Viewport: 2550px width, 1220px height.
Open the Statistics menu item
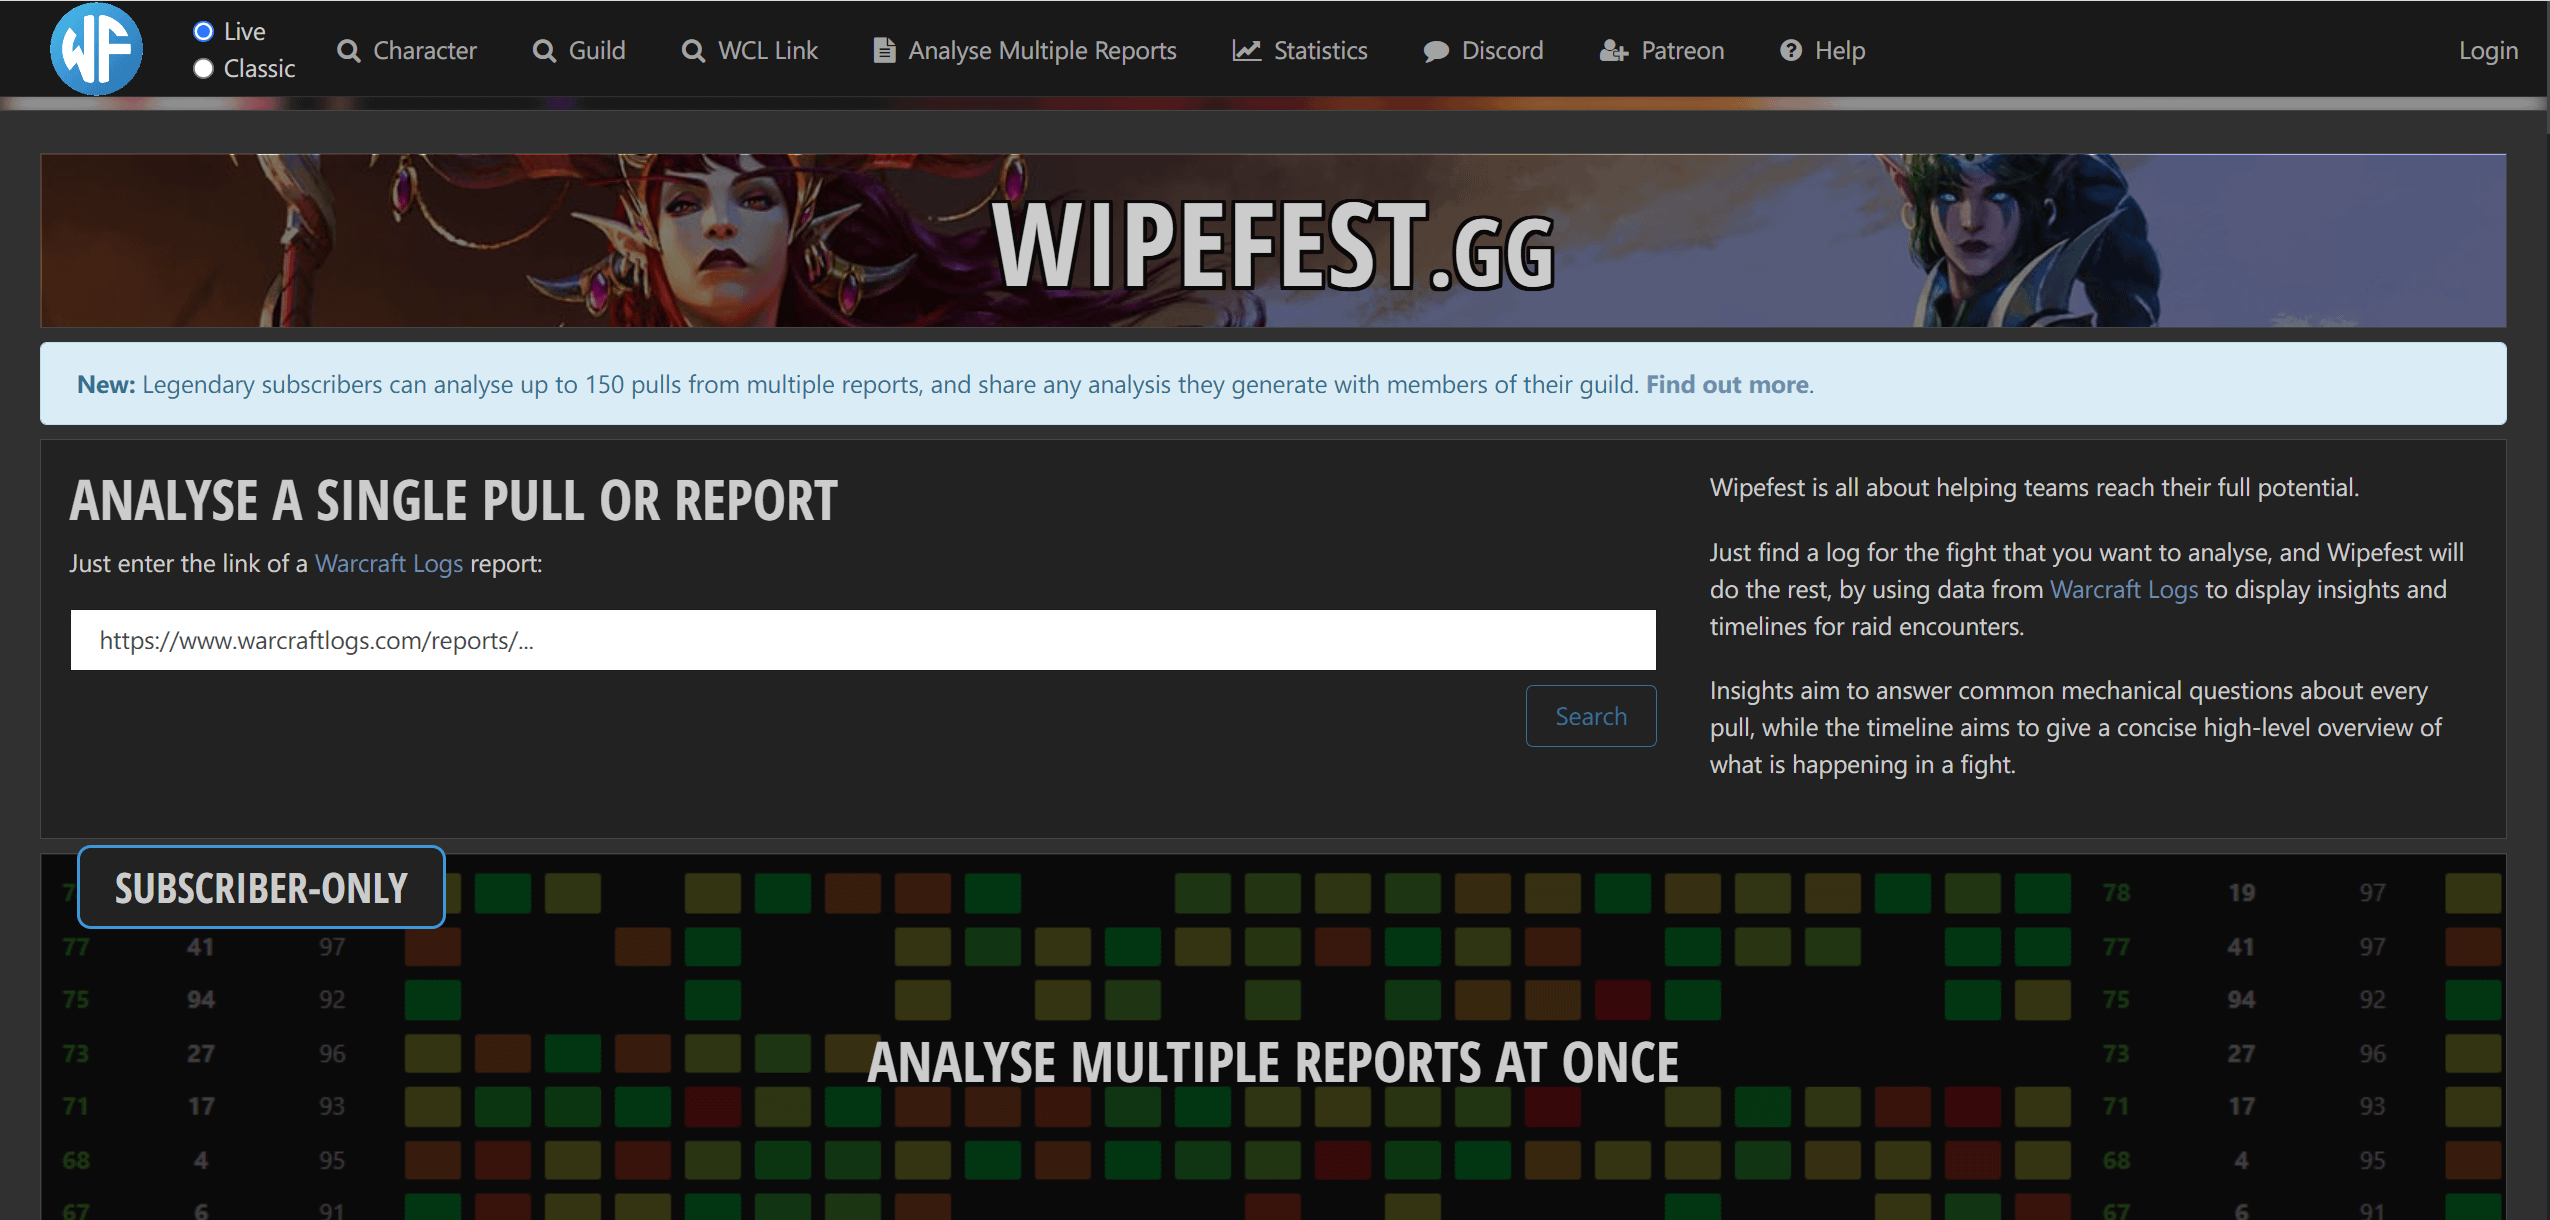pyautogui.click(x=1300, y=51)
